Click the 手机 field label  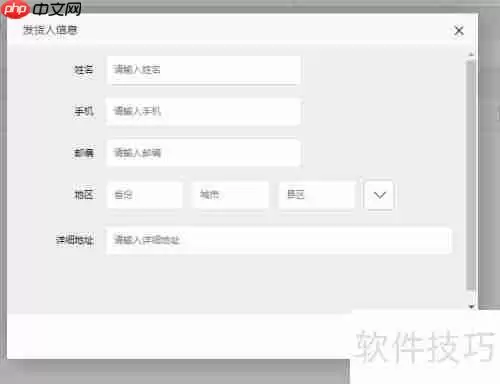[83, 111]
